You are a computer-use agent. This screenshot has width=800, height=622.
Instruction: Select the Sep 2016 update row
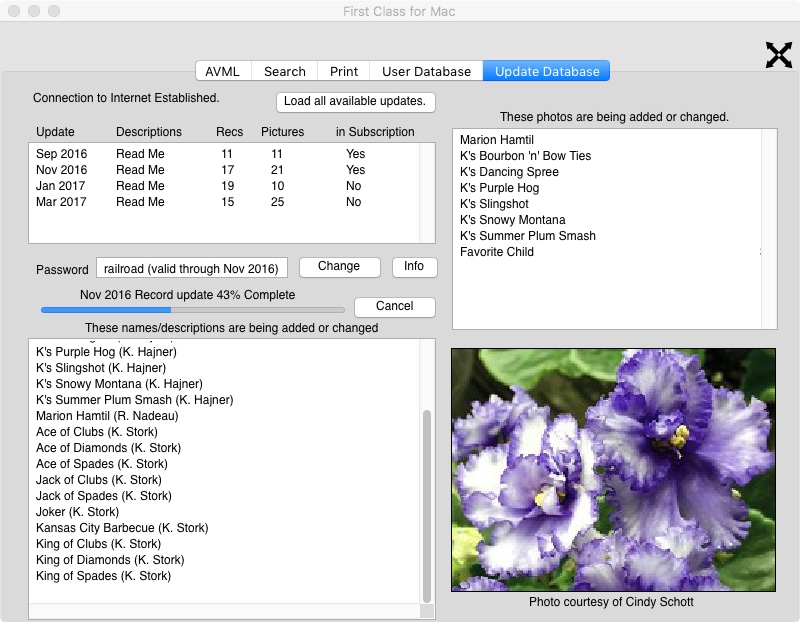(223, 154)
